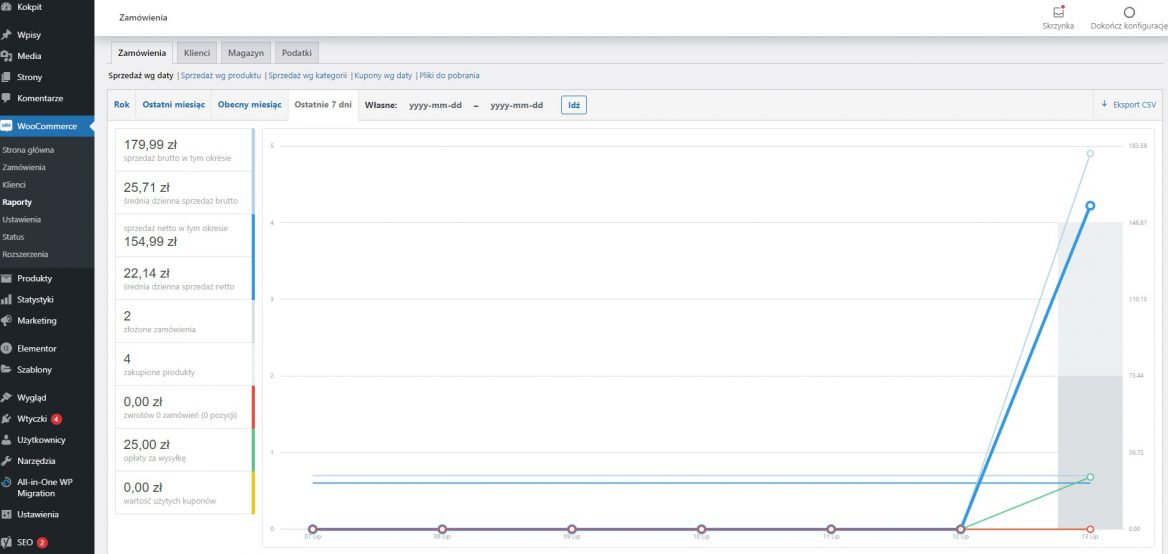This screenshot has width=1168, height=554.
Task: Select the Obecny miesiąc range
Action: tap(250, 104)
